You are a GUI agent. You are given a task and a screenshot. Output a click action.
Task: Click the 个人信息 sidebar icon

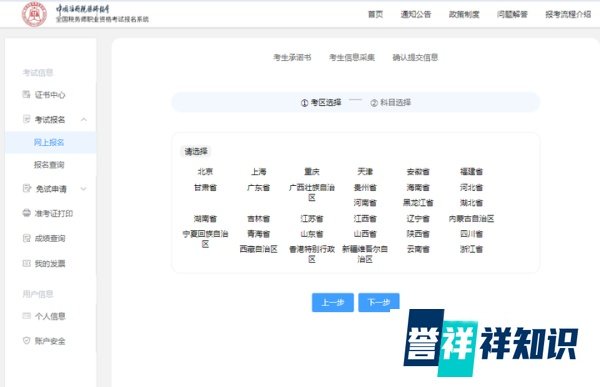pos(26,316)
